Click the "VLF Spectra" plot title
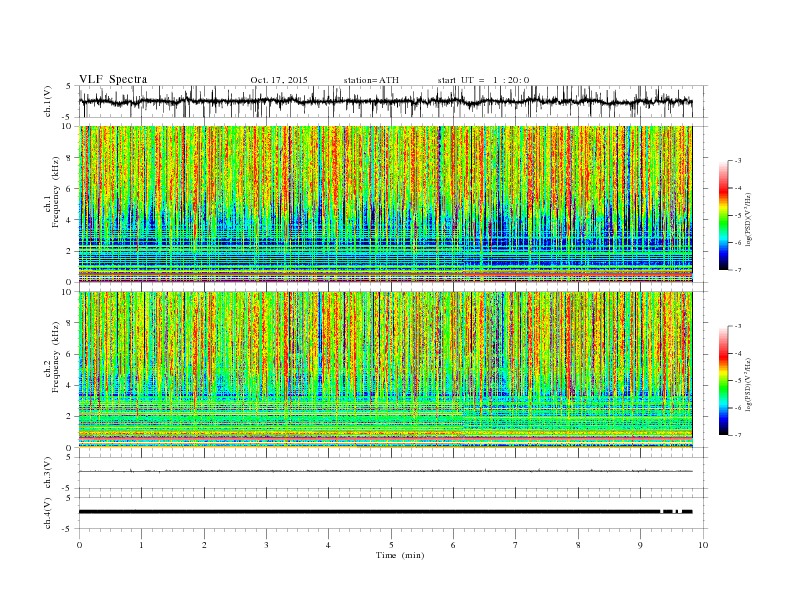 [x=113, y=79]
